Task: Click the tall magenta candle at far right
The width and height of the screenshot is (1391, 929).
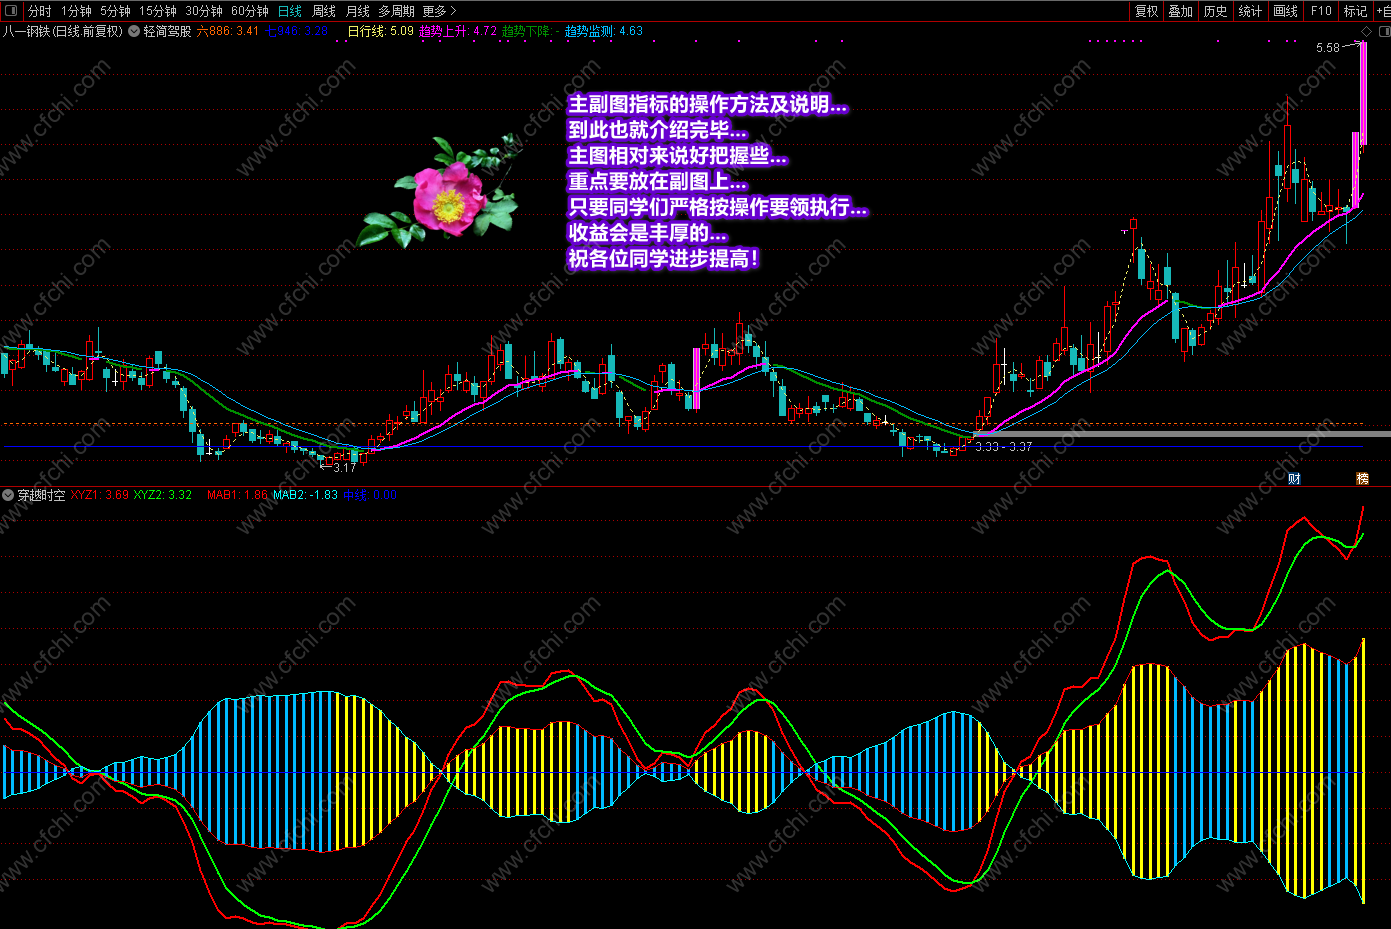Action: point(1362,93)
